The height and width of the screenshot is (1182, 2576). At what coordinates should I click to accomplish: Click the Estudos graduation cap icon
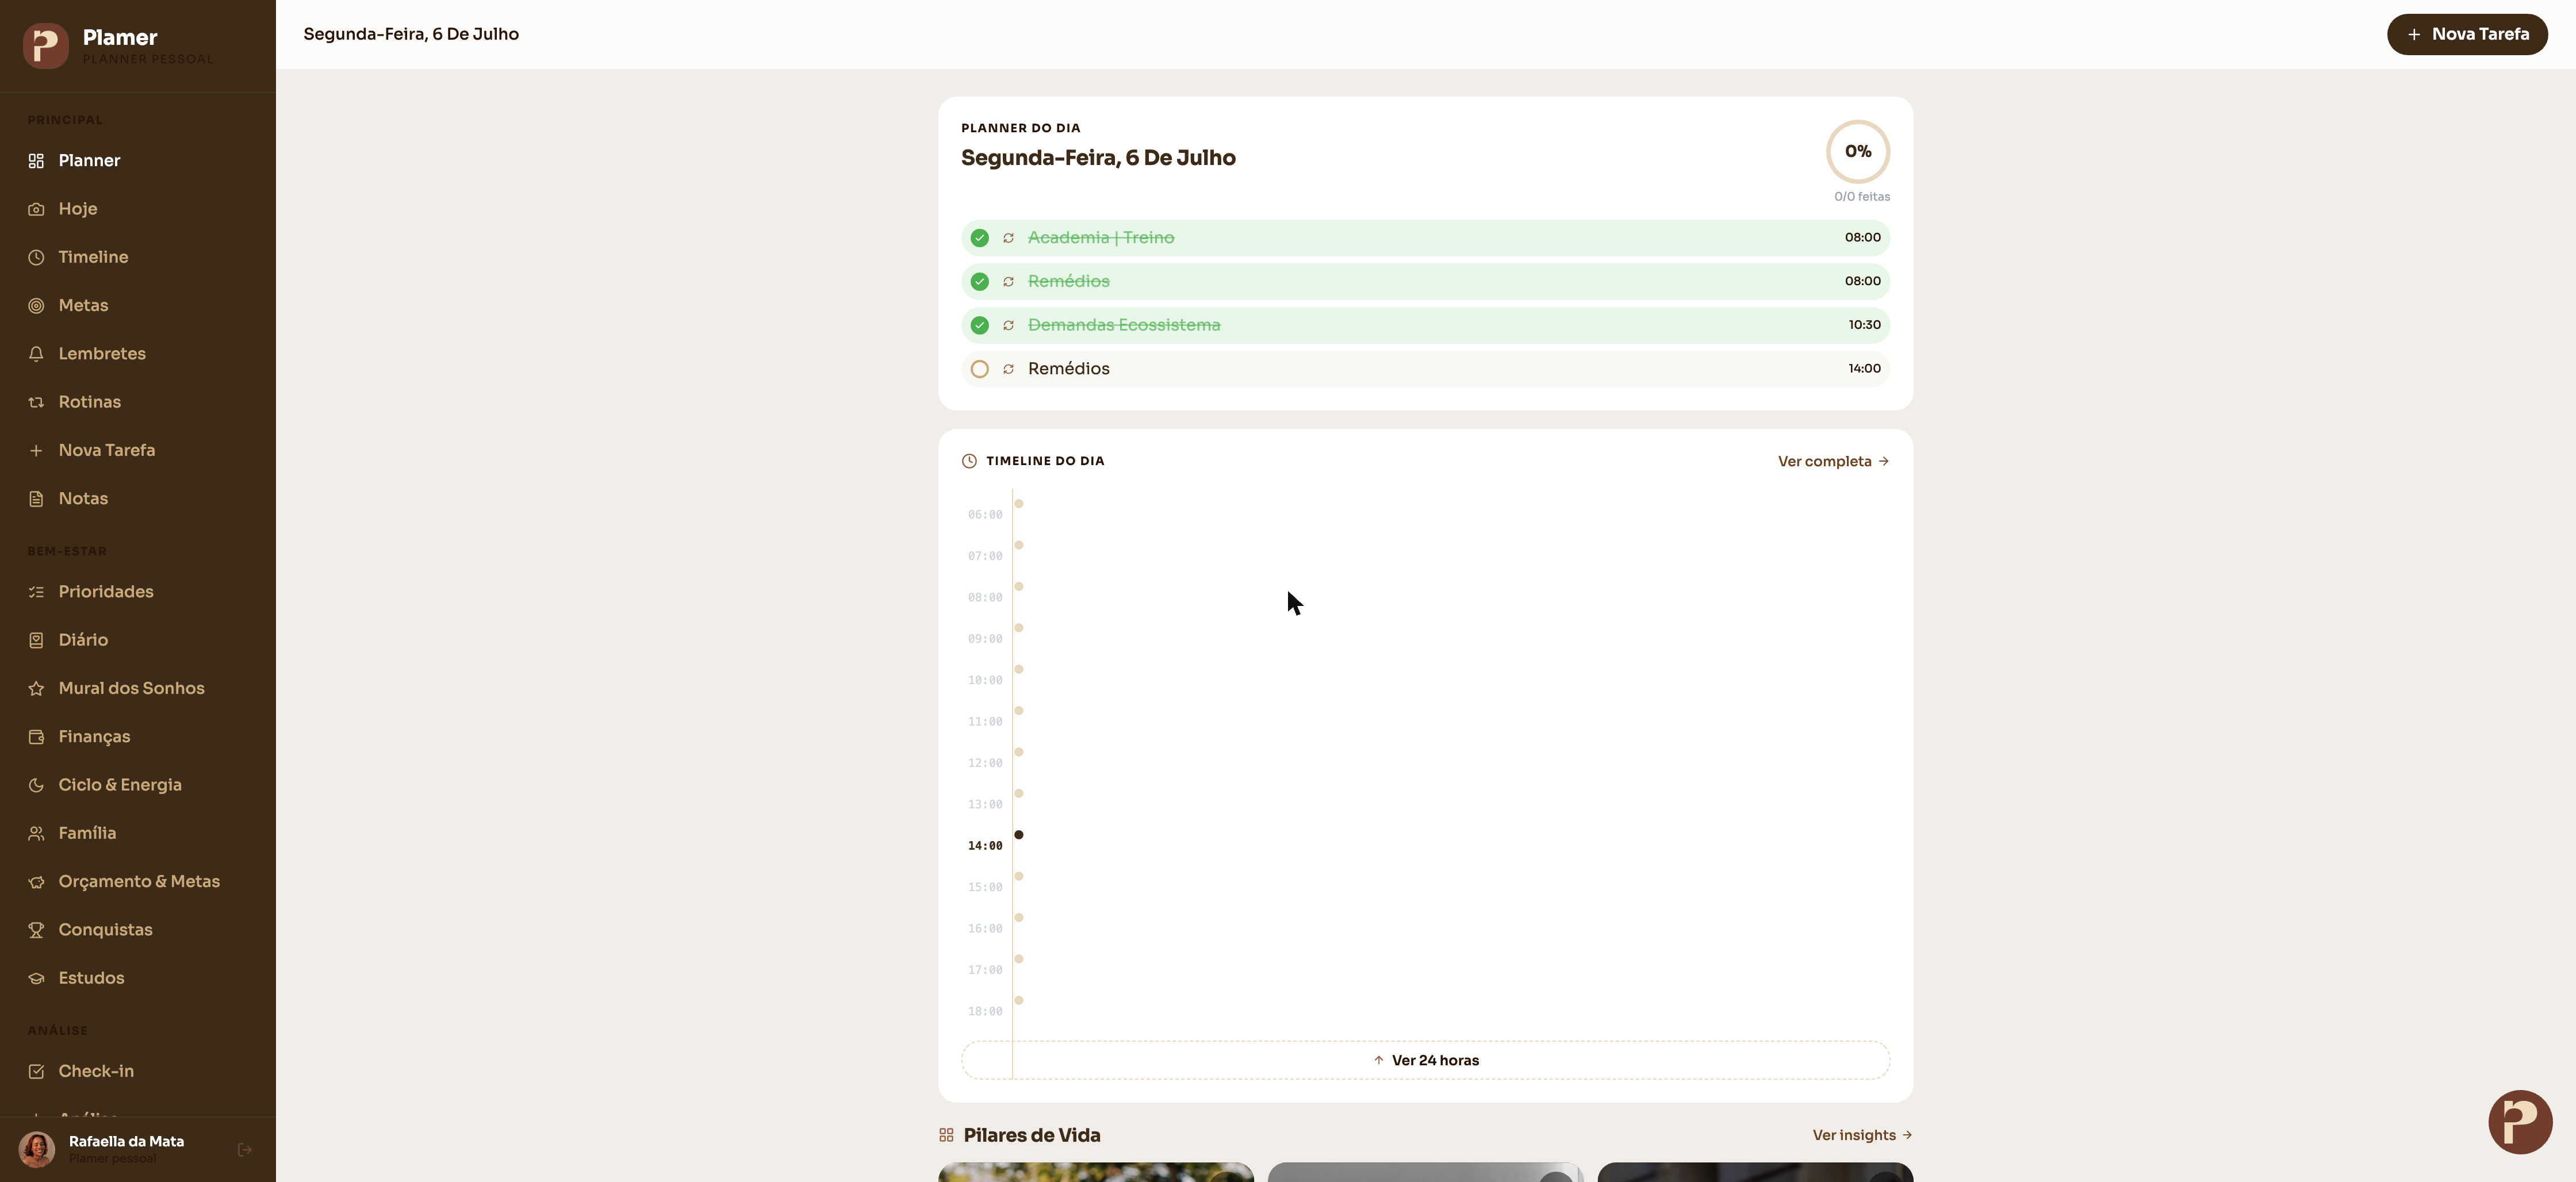(x=36, y=978)
